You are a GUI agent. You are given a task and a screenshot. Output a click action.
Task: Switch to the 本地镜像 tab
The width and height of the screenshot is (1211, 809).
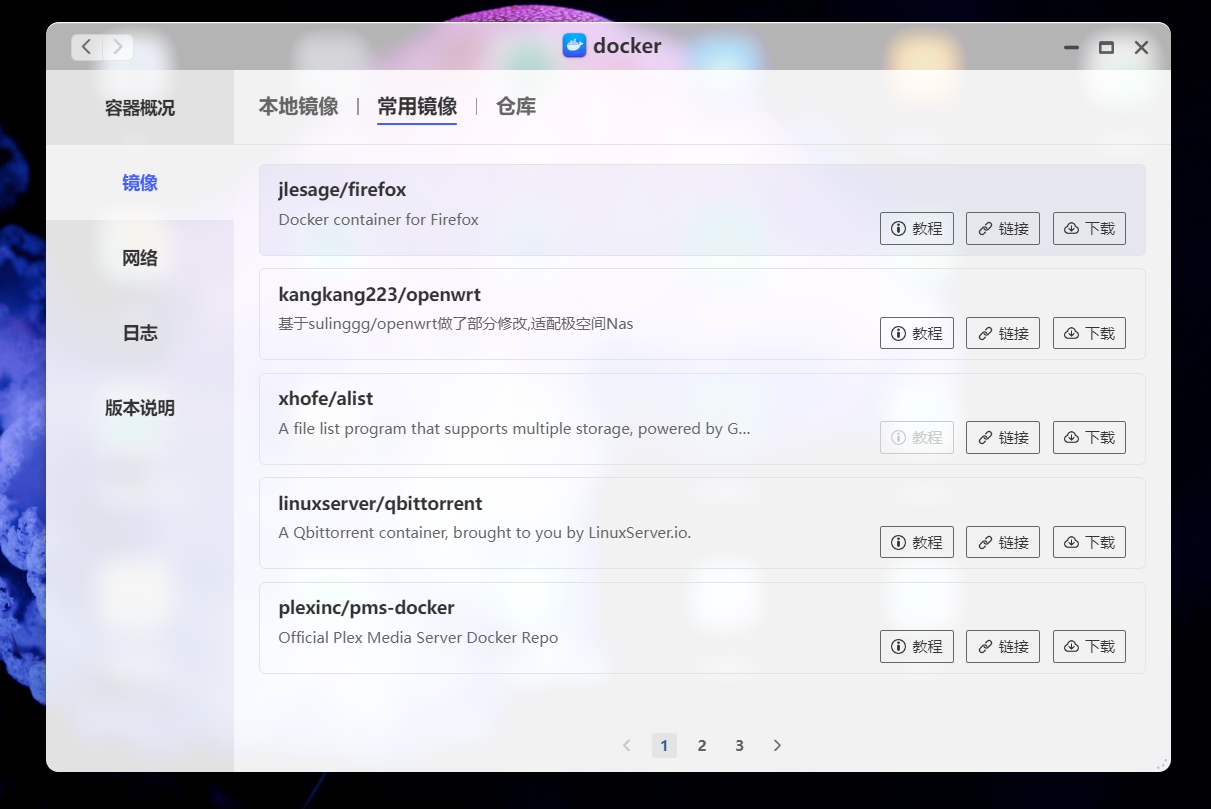(x=298, y=105)
